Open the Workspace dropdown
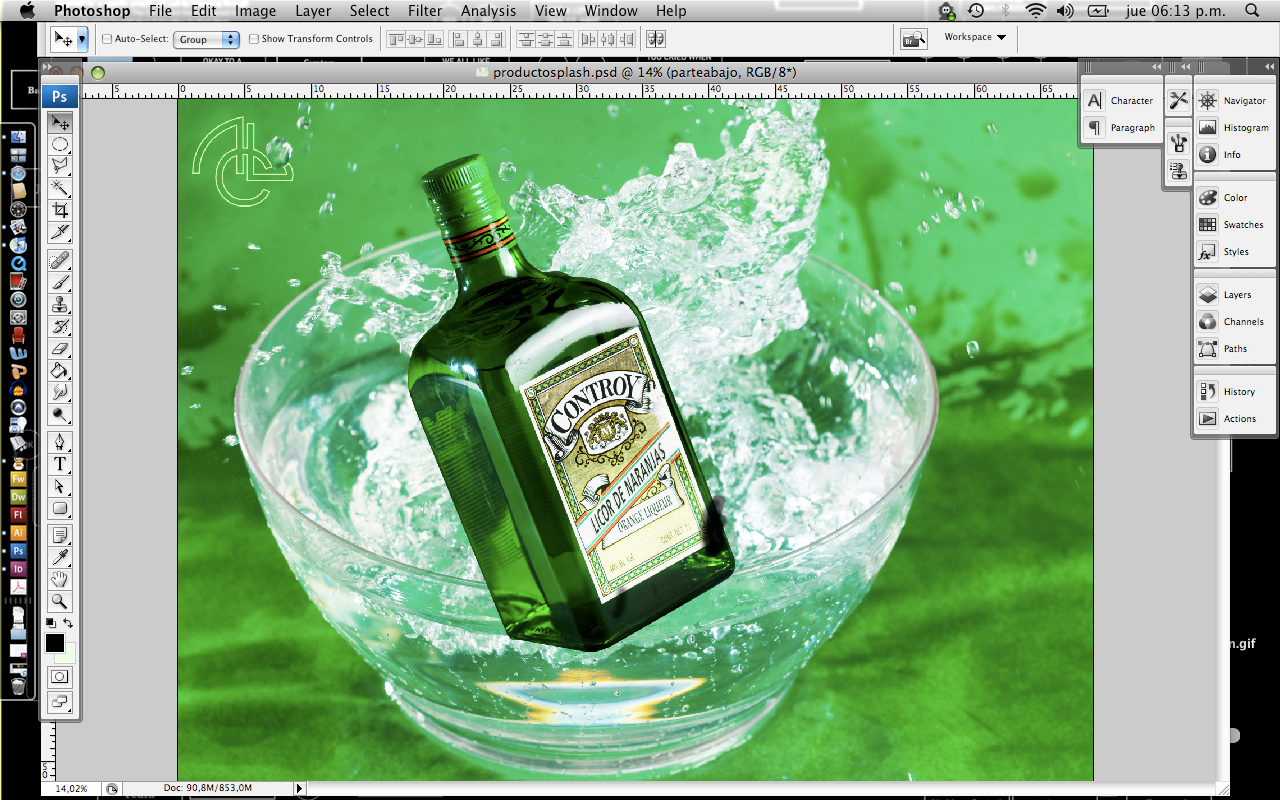 [973, 37]
